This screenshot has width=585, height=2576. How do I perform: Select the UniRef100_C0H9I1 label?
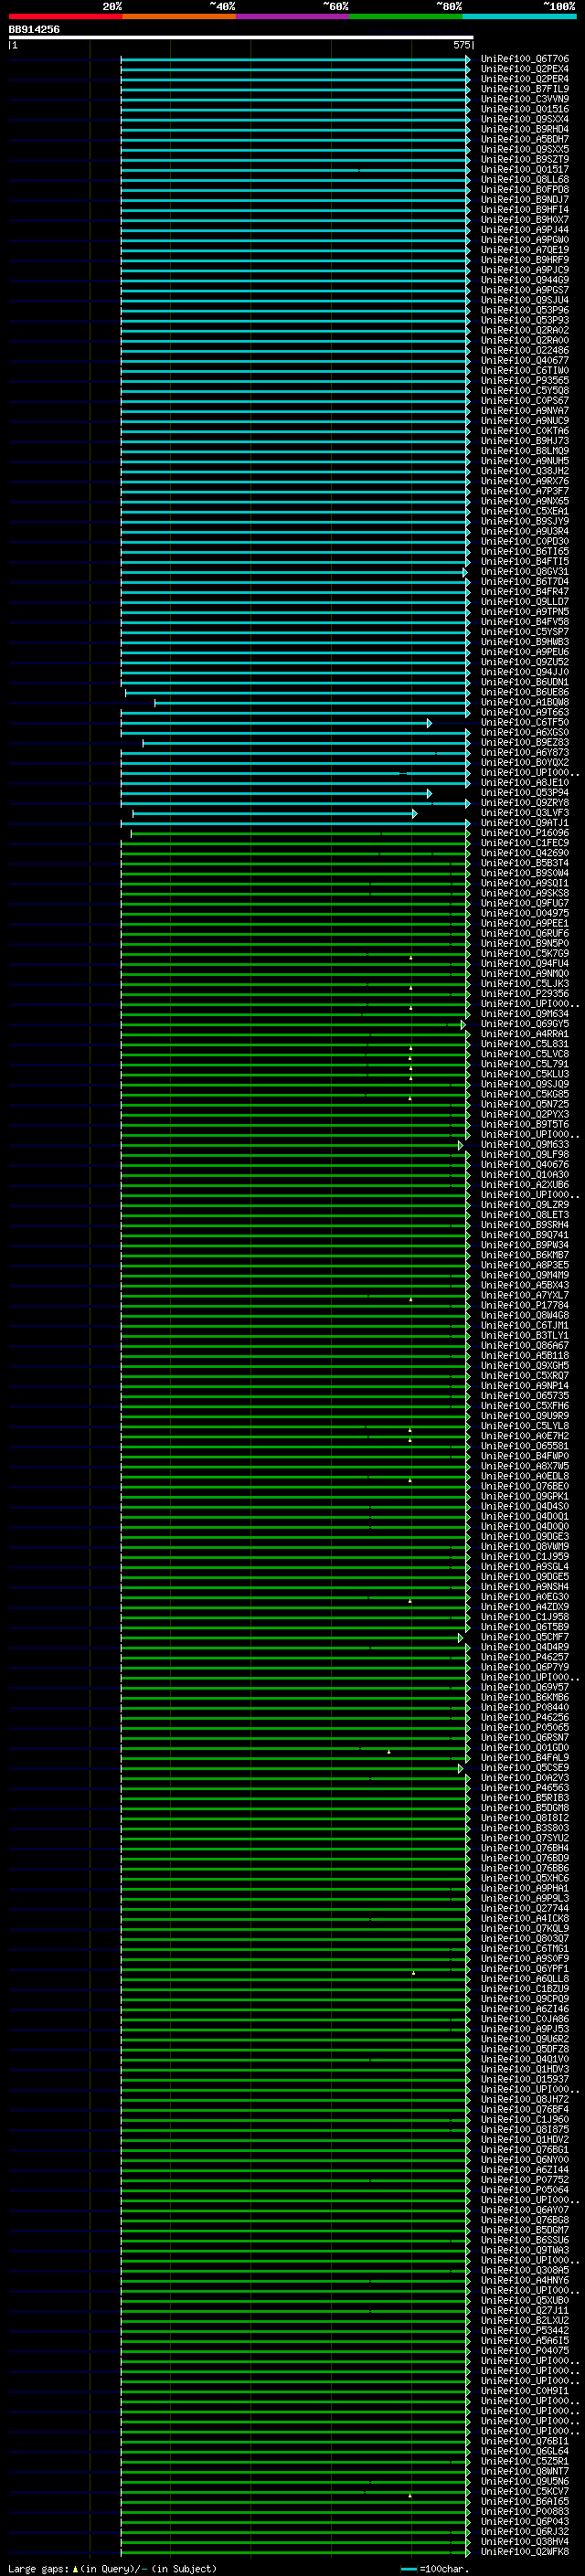525,2392
